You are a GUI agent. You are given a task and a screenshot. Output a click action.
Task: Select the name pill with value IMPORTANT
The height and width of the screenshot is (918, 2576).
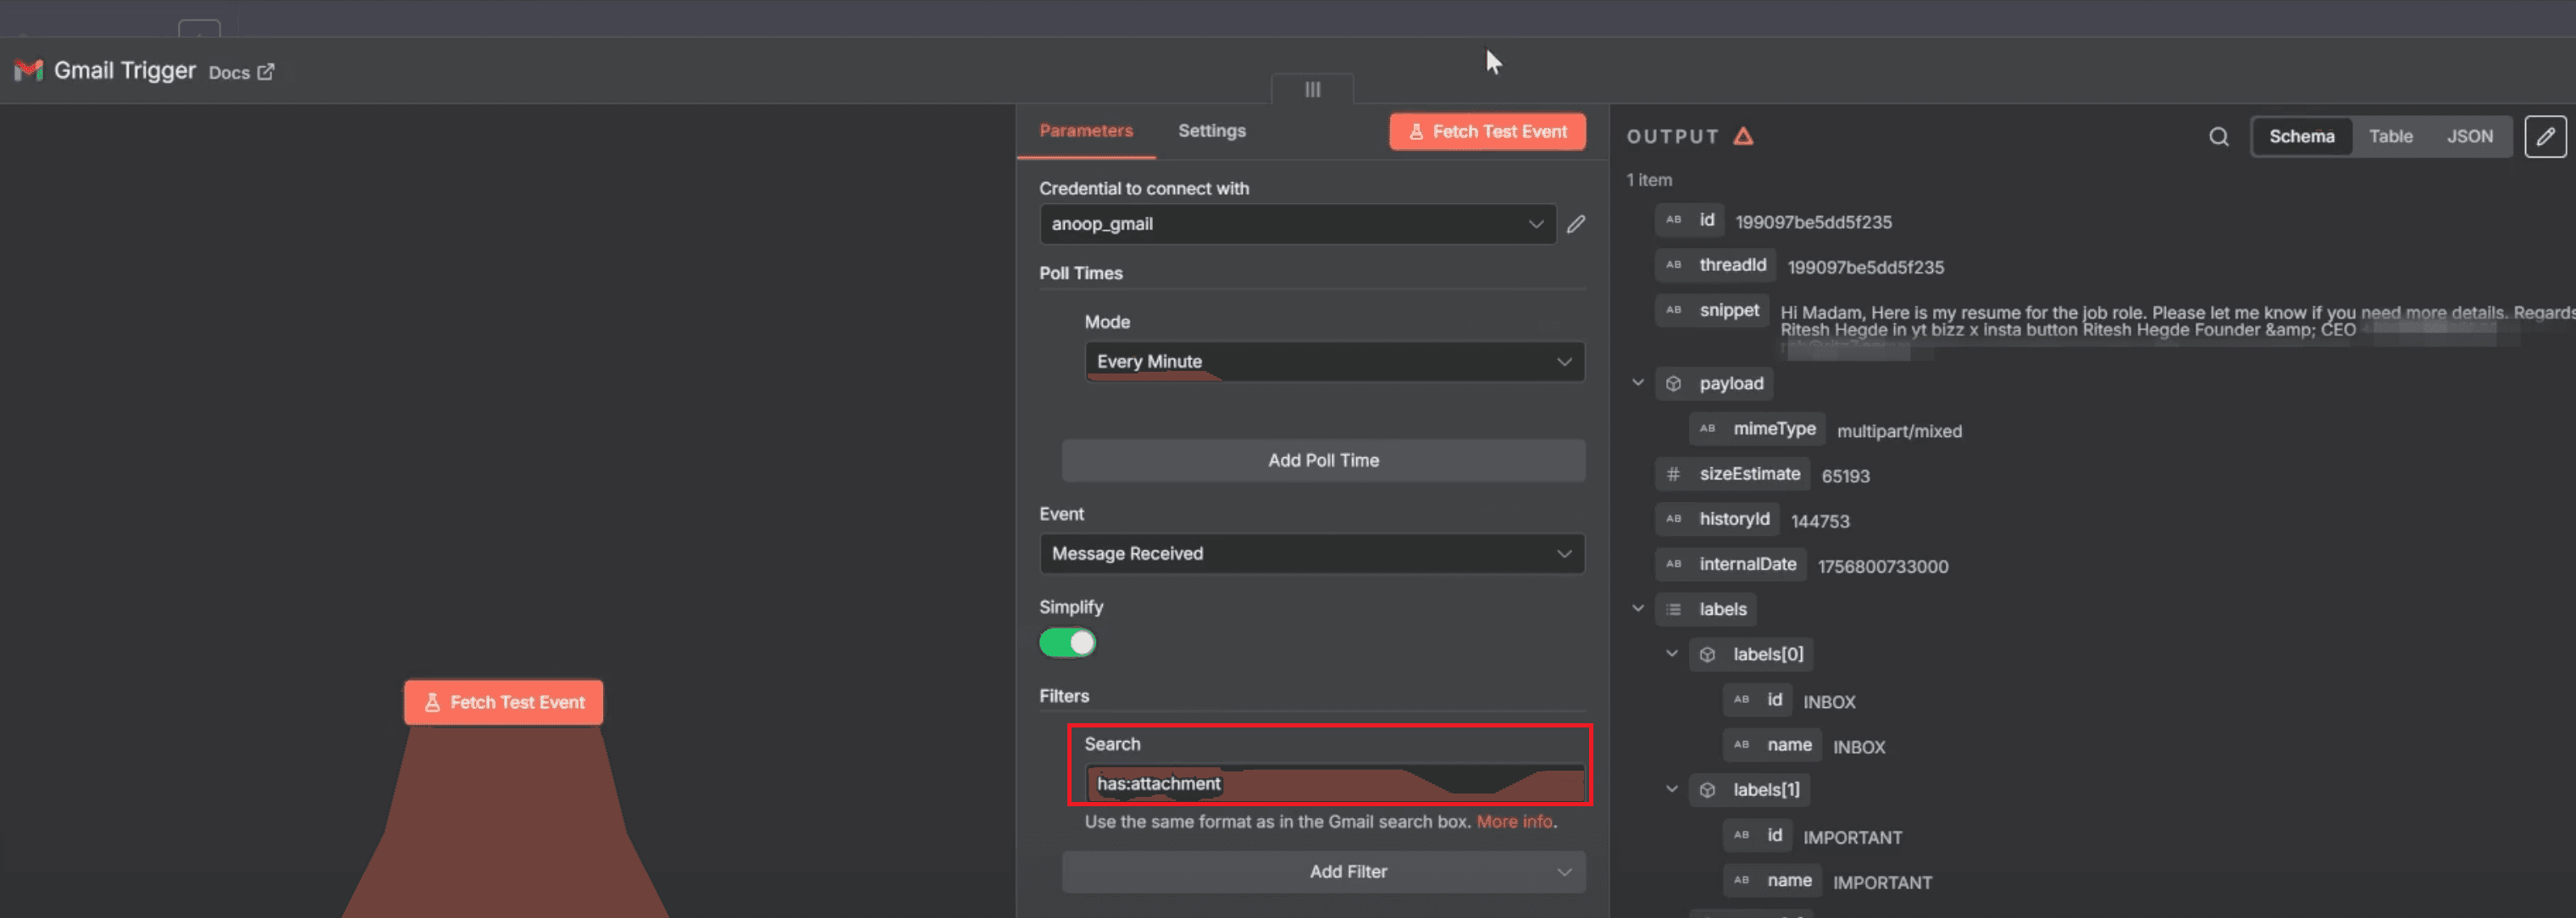1773,880
